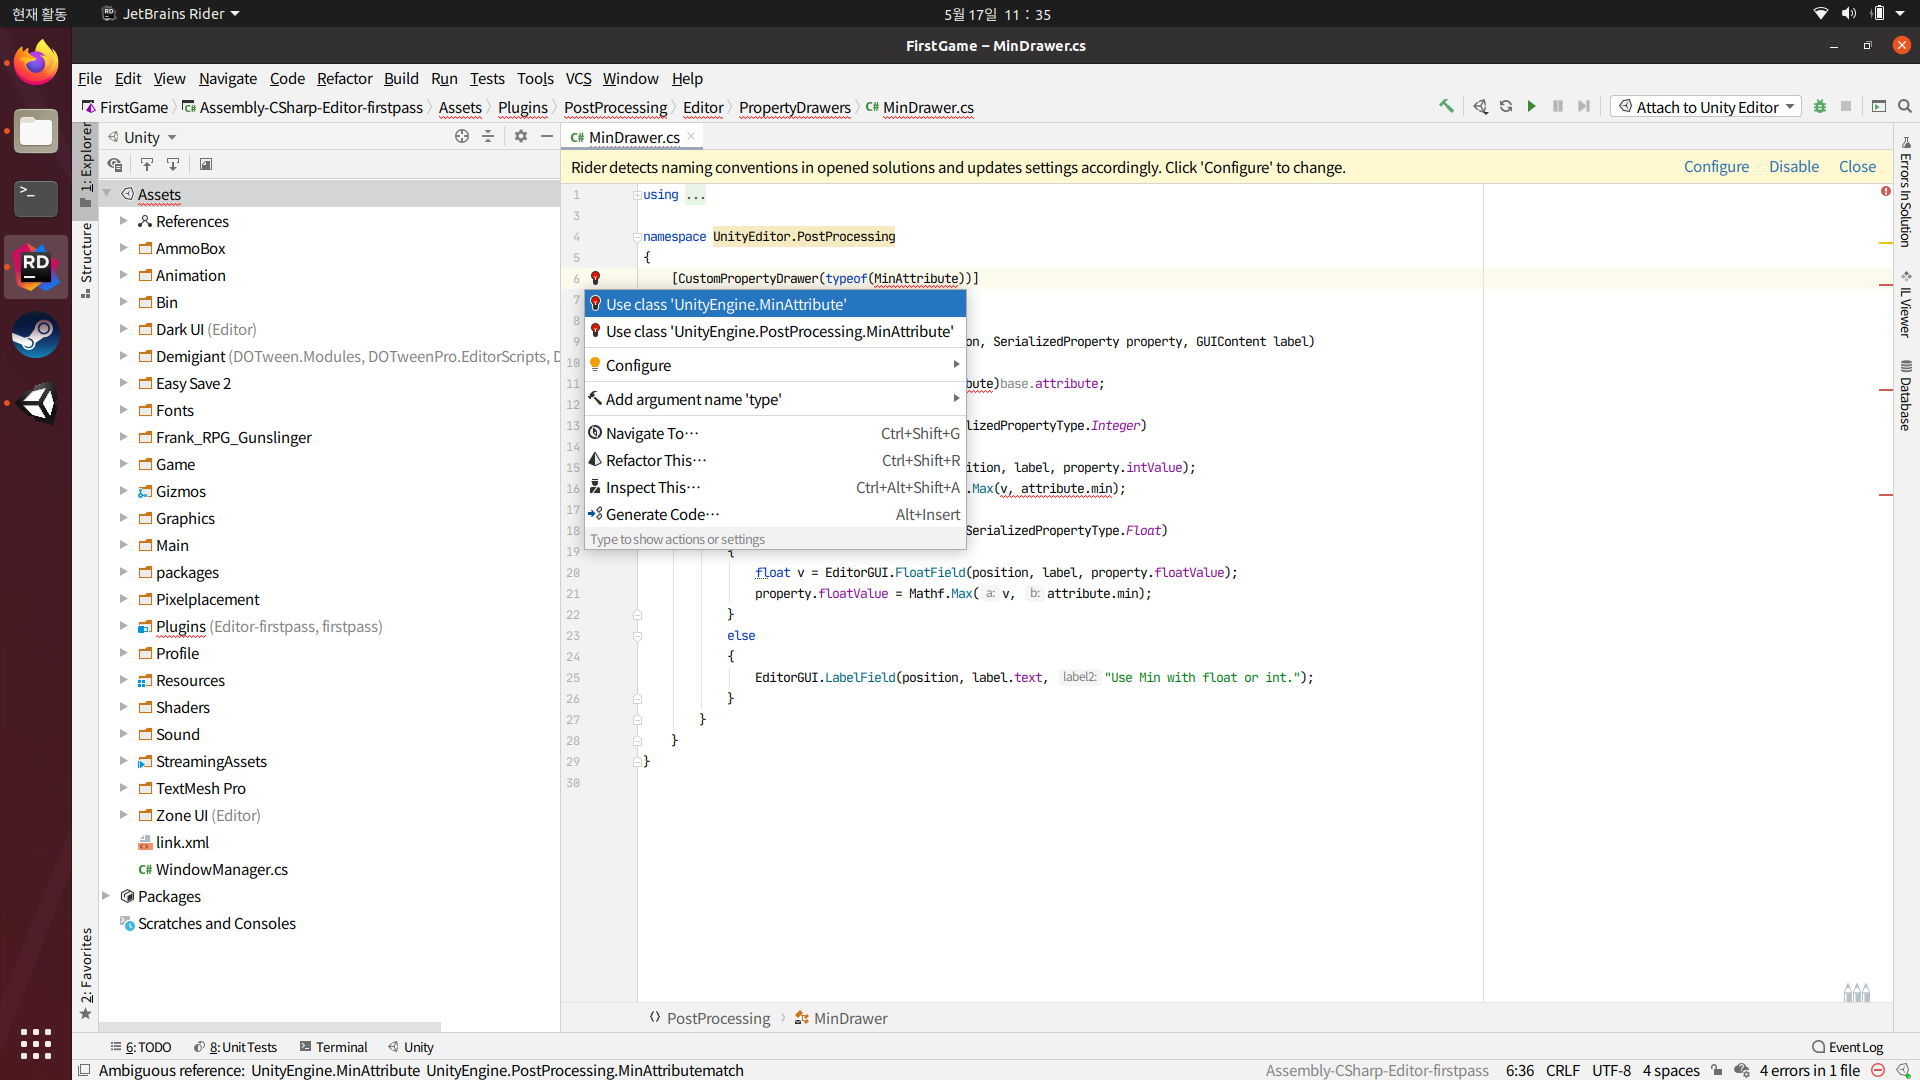Viewport: 1920px width, 1080px height.
Task: Click the inspection settings icon in status bar
Action: click(x=1742, y=1070)
